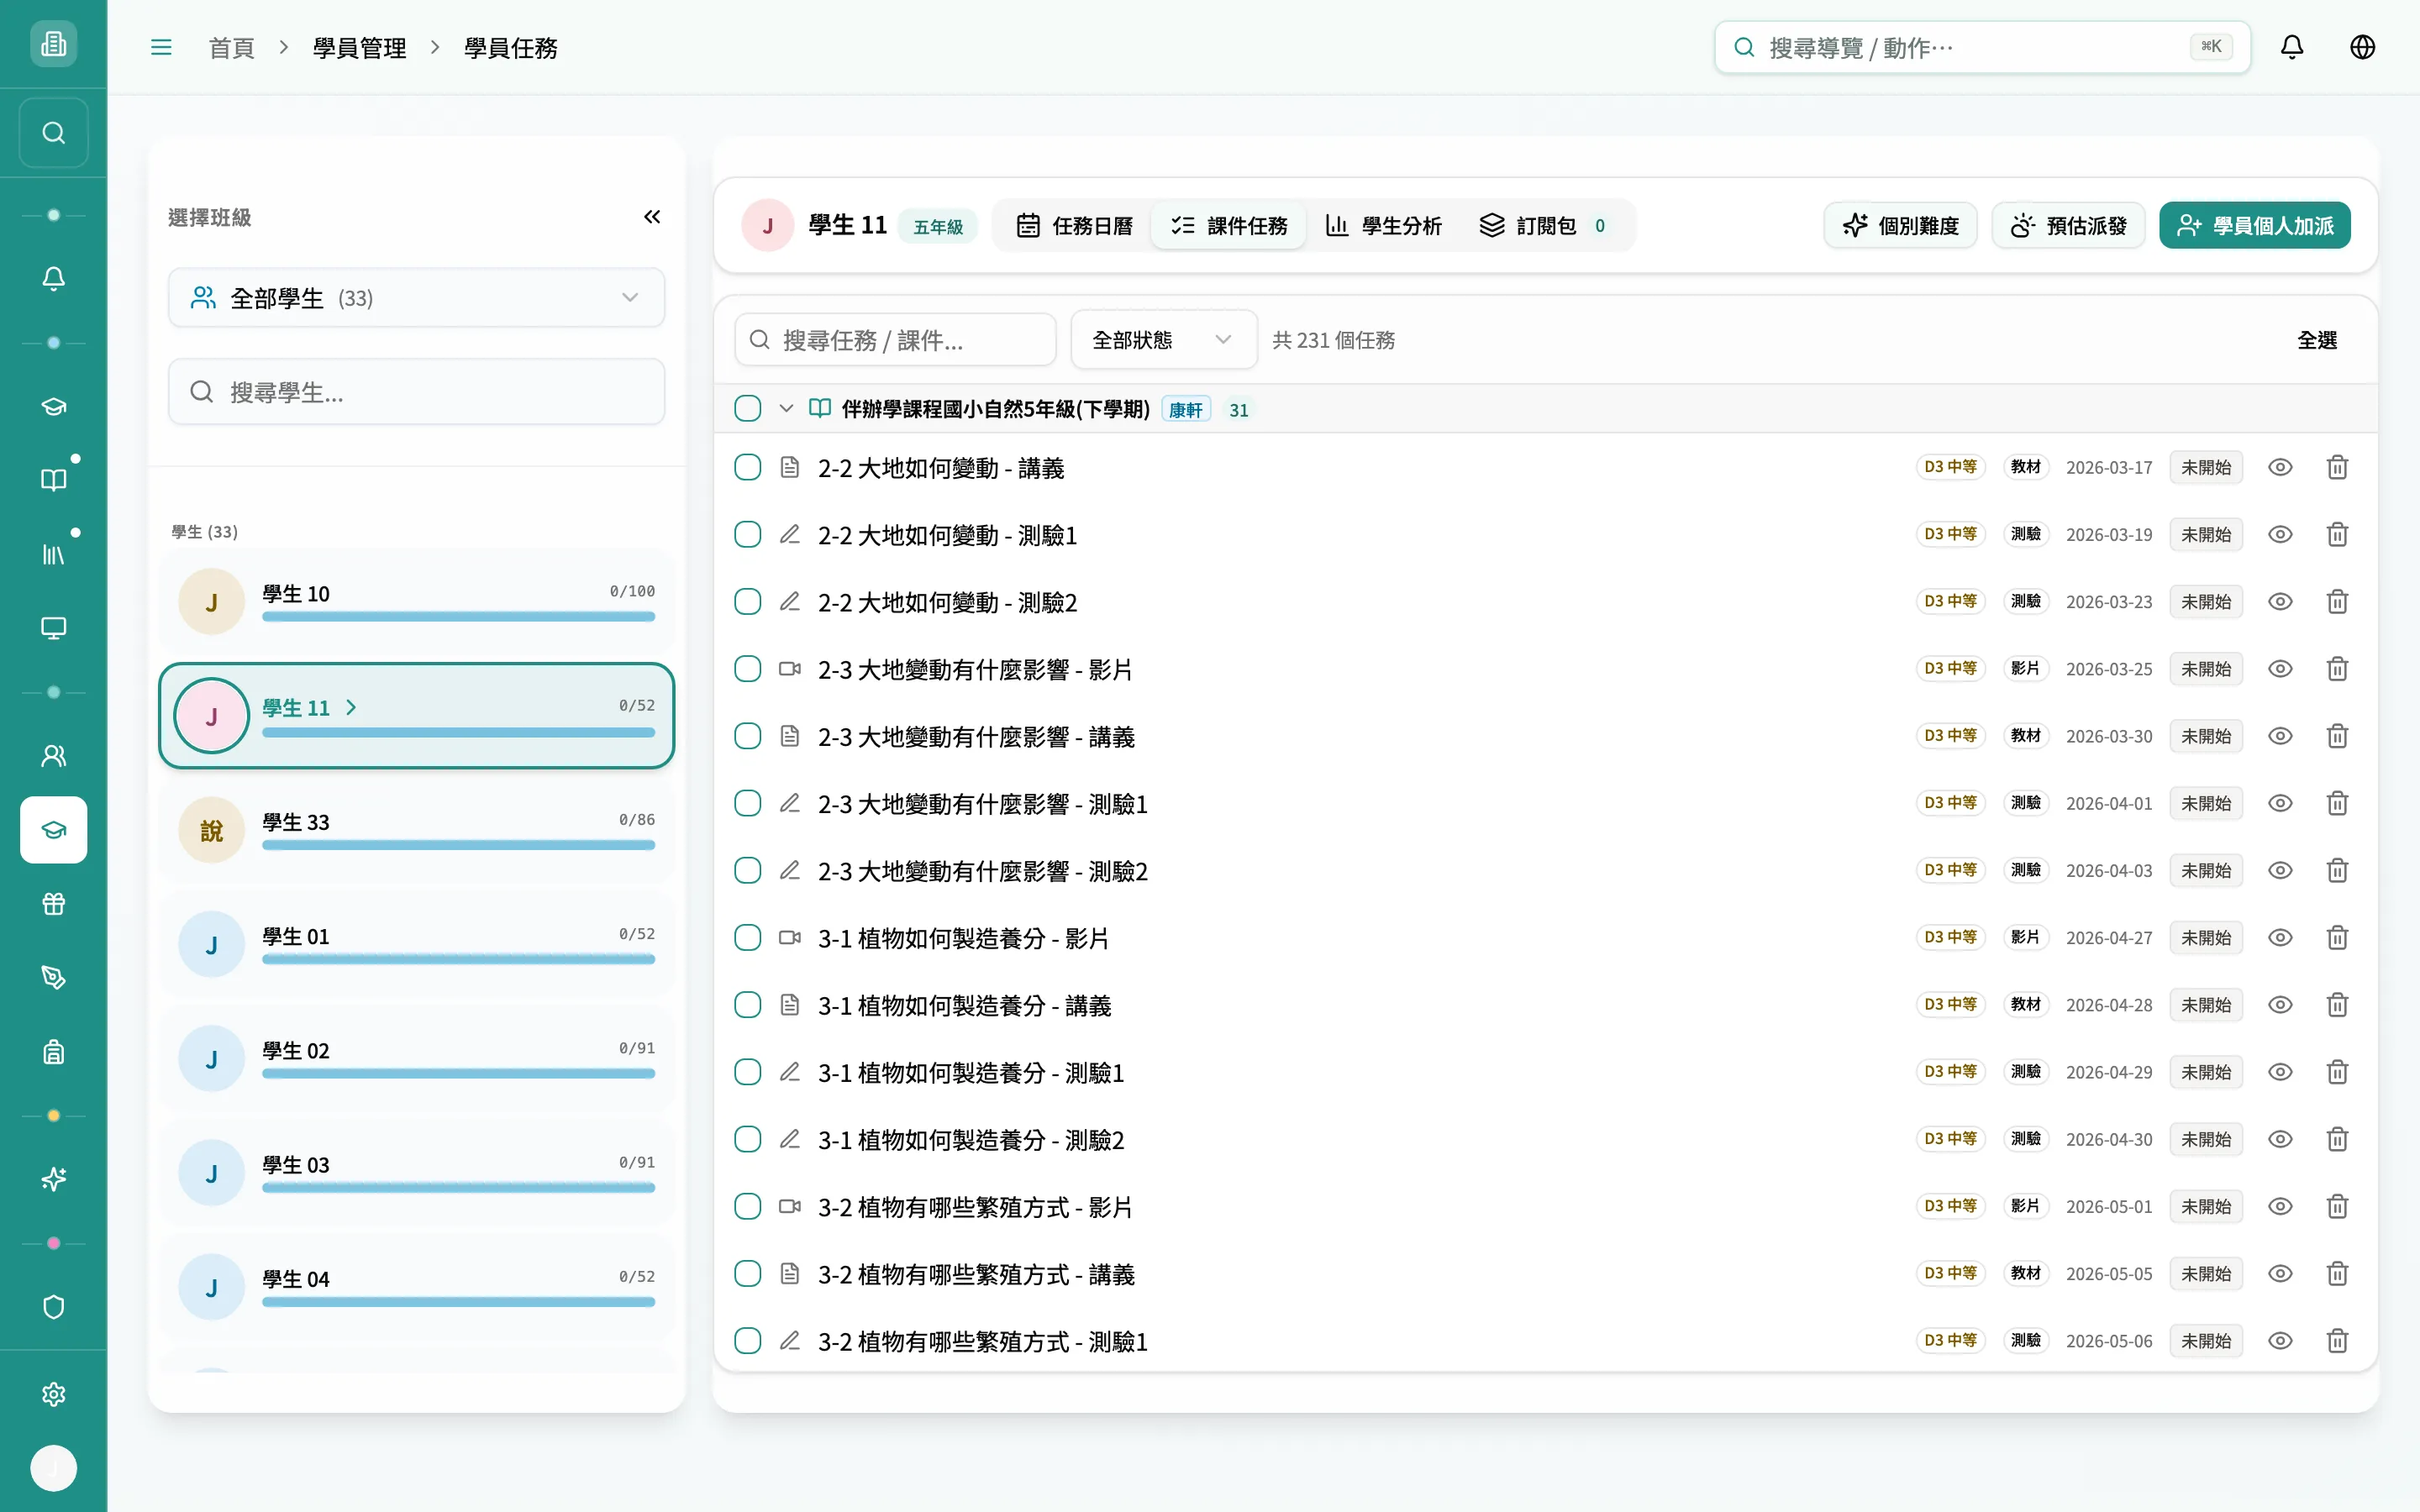Collapse the class selection panel
Viewport: 2420px width, 1512px height.
click(x=652, y=217)
